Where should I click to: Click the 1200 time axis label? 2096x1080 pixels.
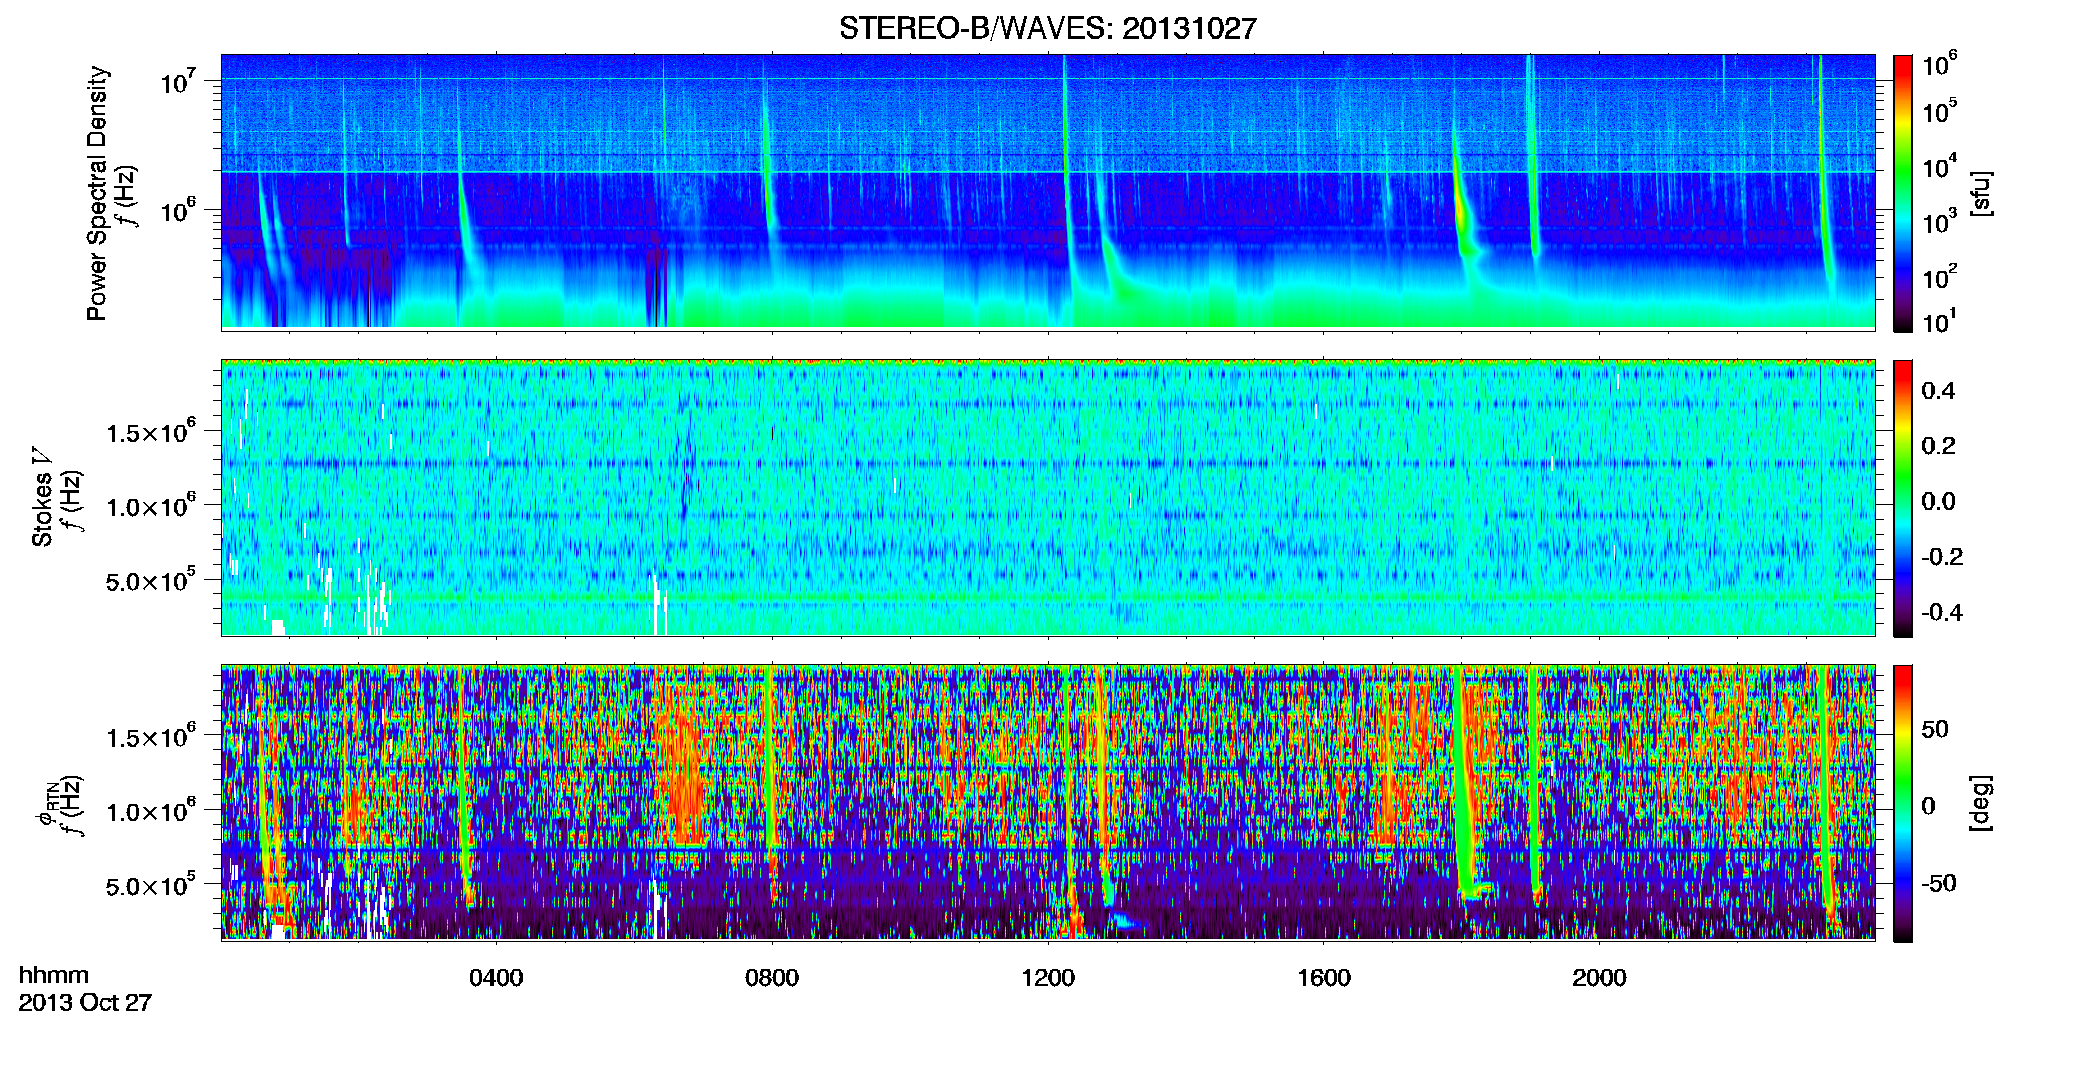click(x=1048, y=978)
